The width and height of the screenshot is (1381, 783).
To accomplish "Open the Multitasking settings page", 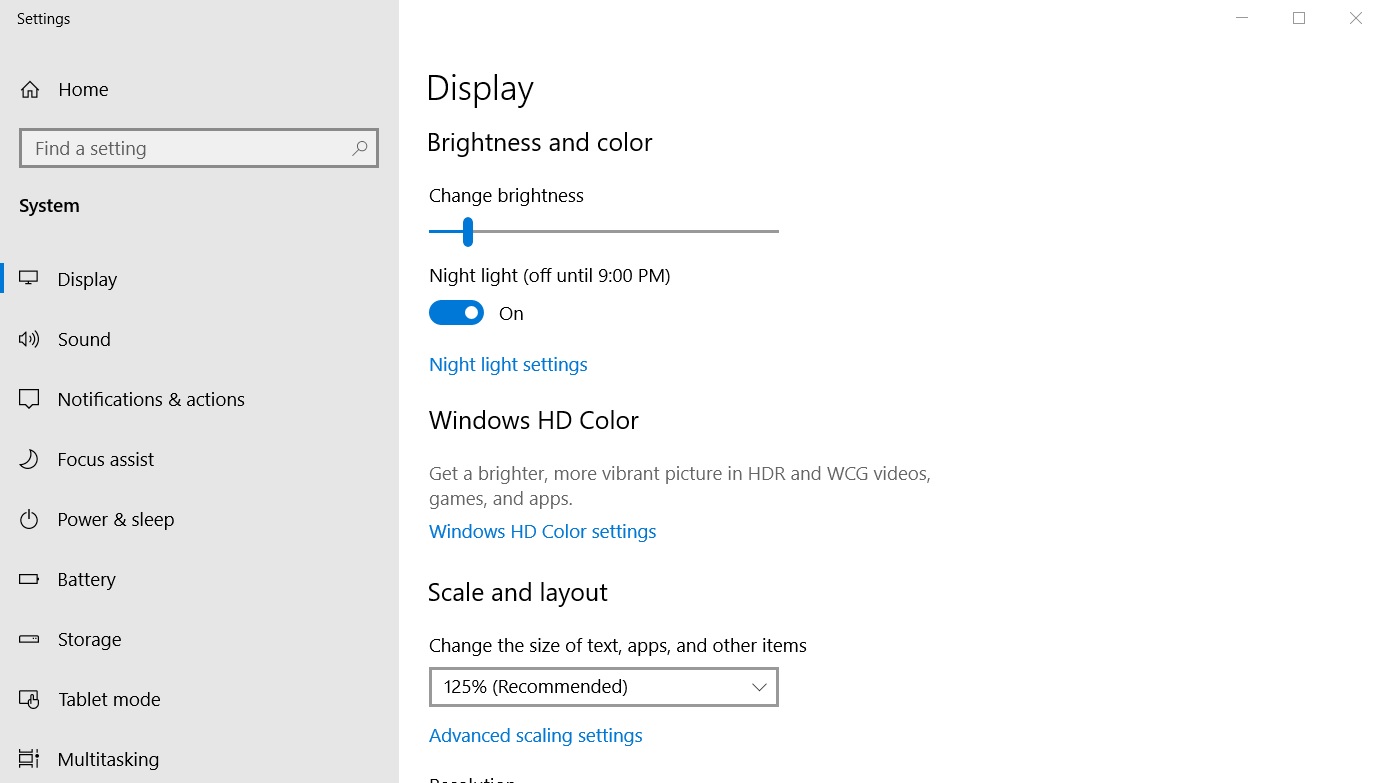I will [199, 759].
